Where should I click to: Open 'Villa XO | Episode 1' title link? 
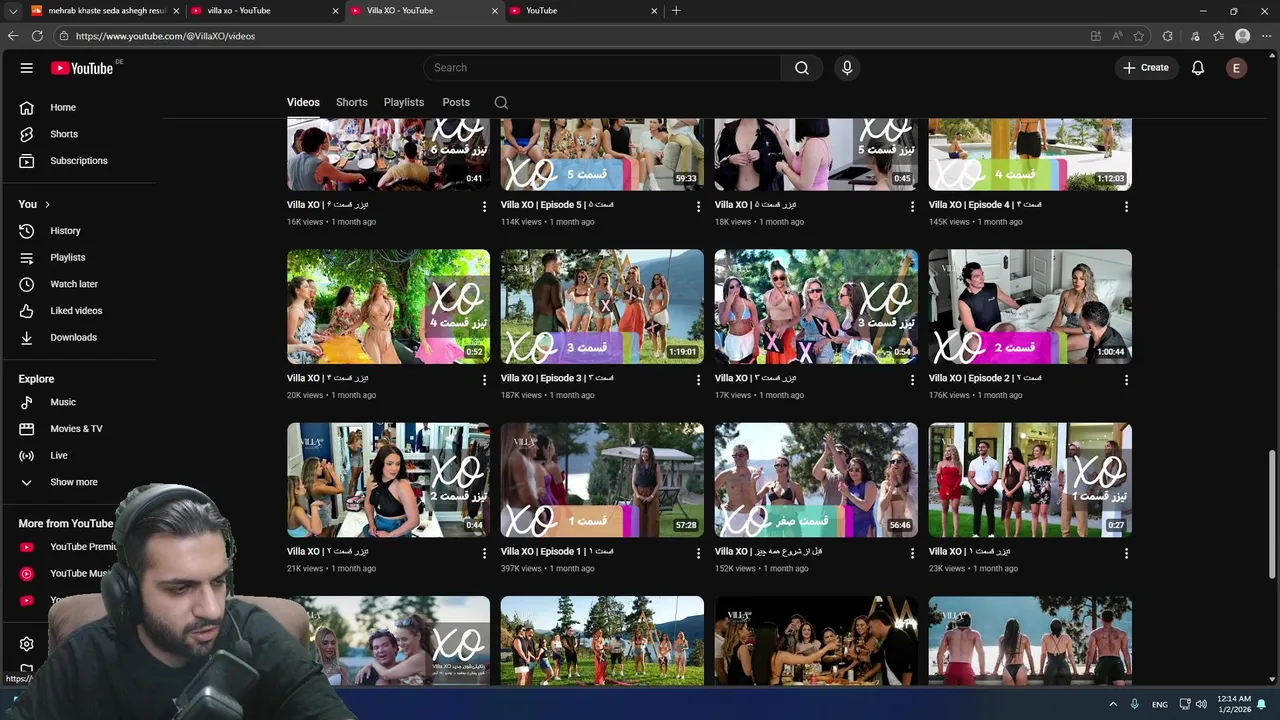pos(557,551)
